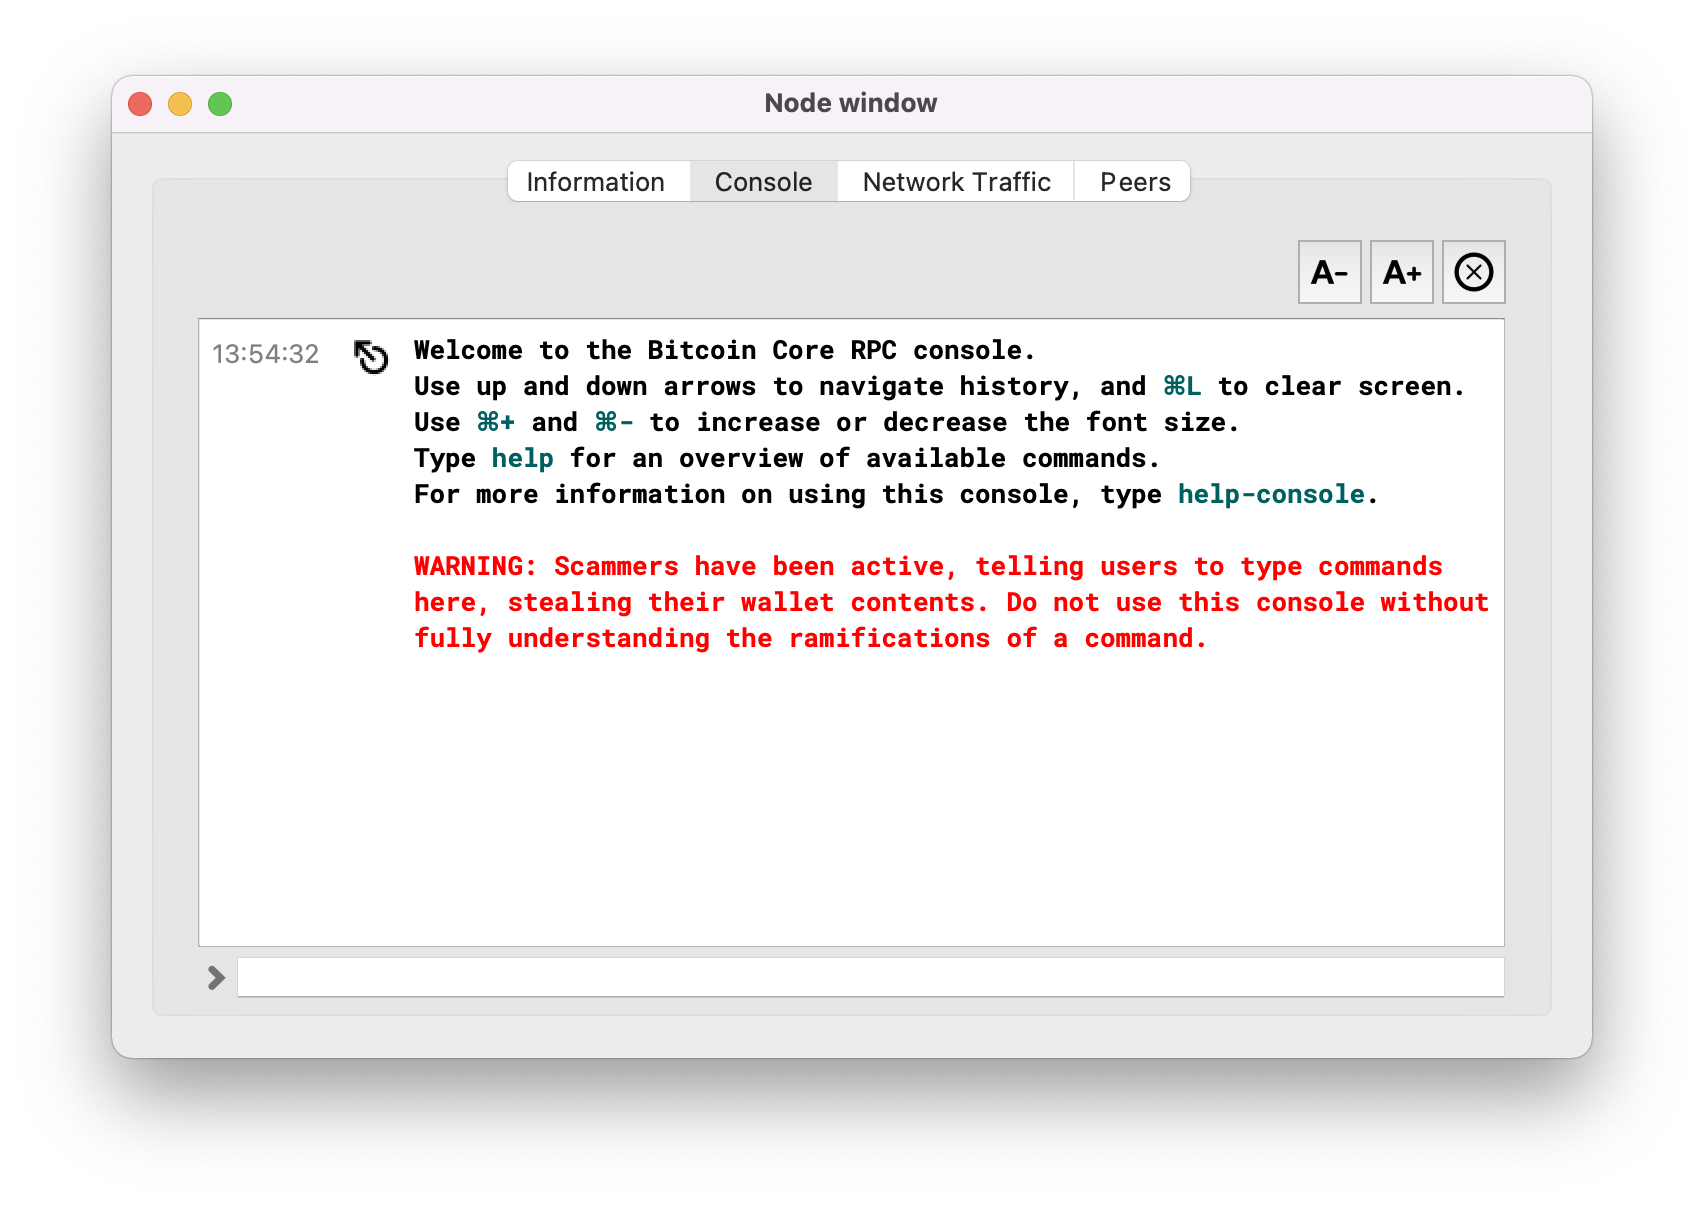Maximize the Node window with the green button
Image resolution: width=1704 pixels, height=1206 pixels.
click(x=220, y=104)
